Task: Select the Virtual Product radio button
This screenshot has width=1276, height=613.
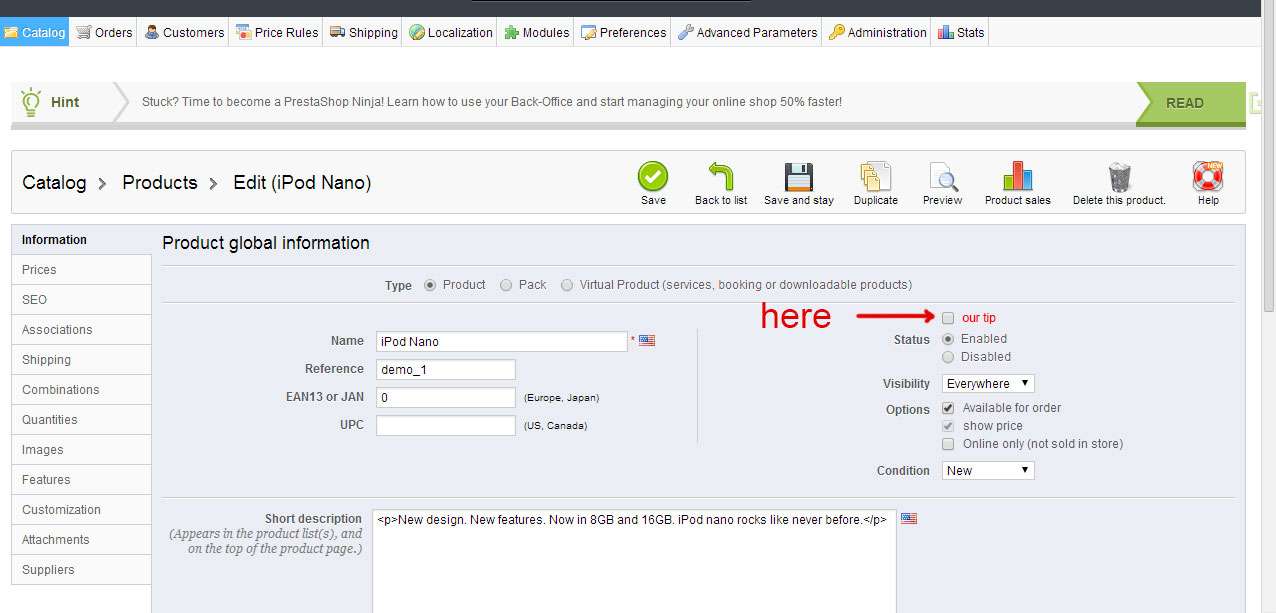Action: 567,285
